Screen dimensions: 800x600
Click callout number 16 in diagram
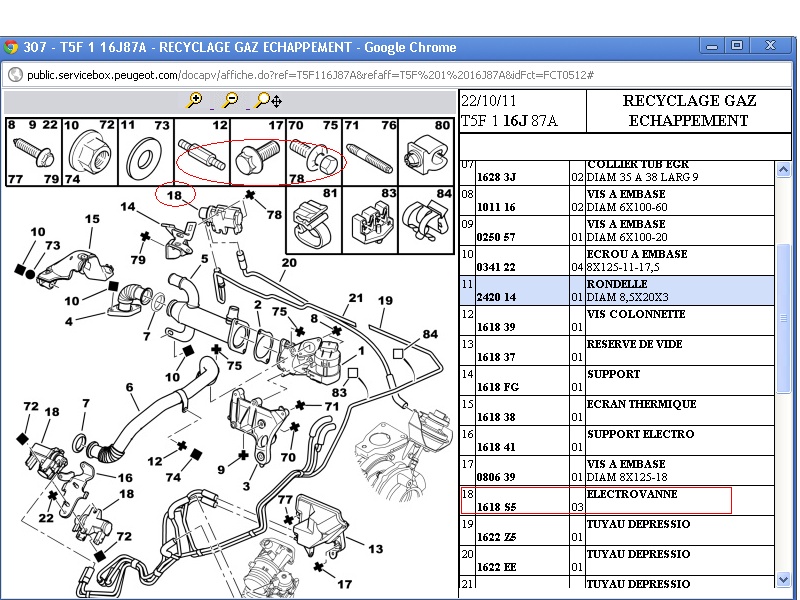click(x=125, y=478)
